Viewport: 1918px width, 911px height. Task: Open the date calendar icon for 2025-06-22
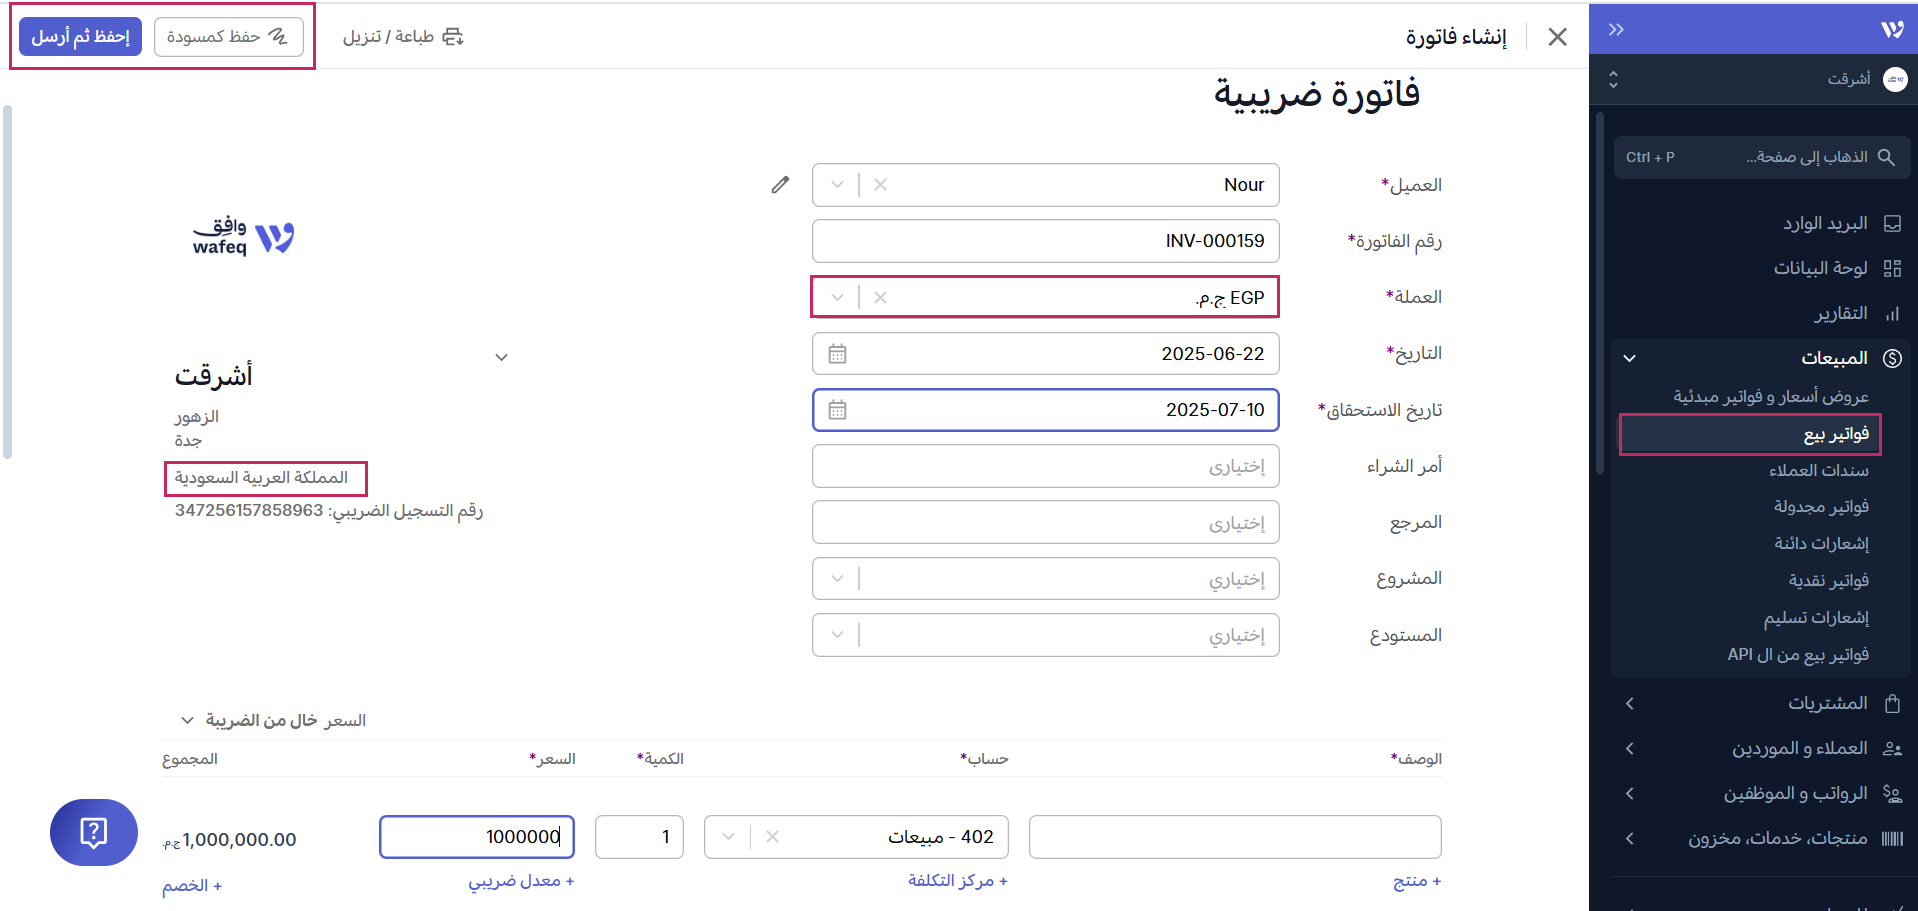click(838, 354)
